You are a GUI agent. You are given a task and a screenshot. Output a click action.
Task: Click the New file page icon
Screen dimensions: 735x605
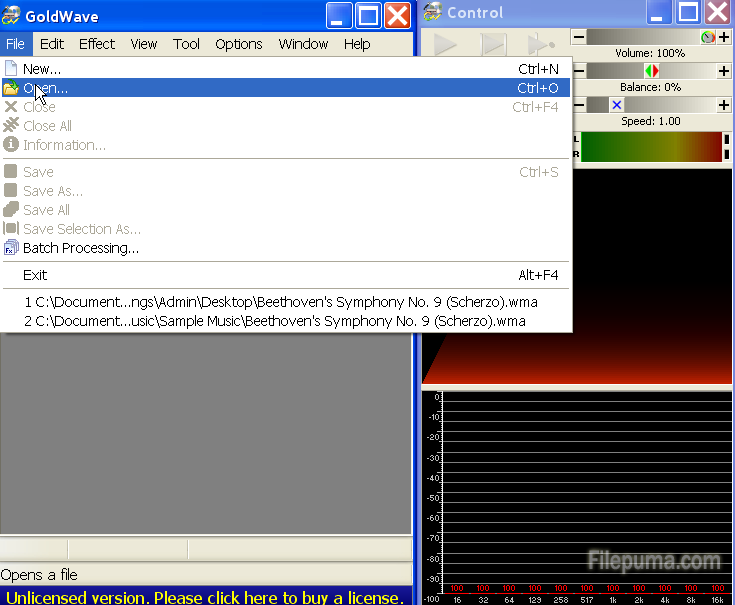11,69
